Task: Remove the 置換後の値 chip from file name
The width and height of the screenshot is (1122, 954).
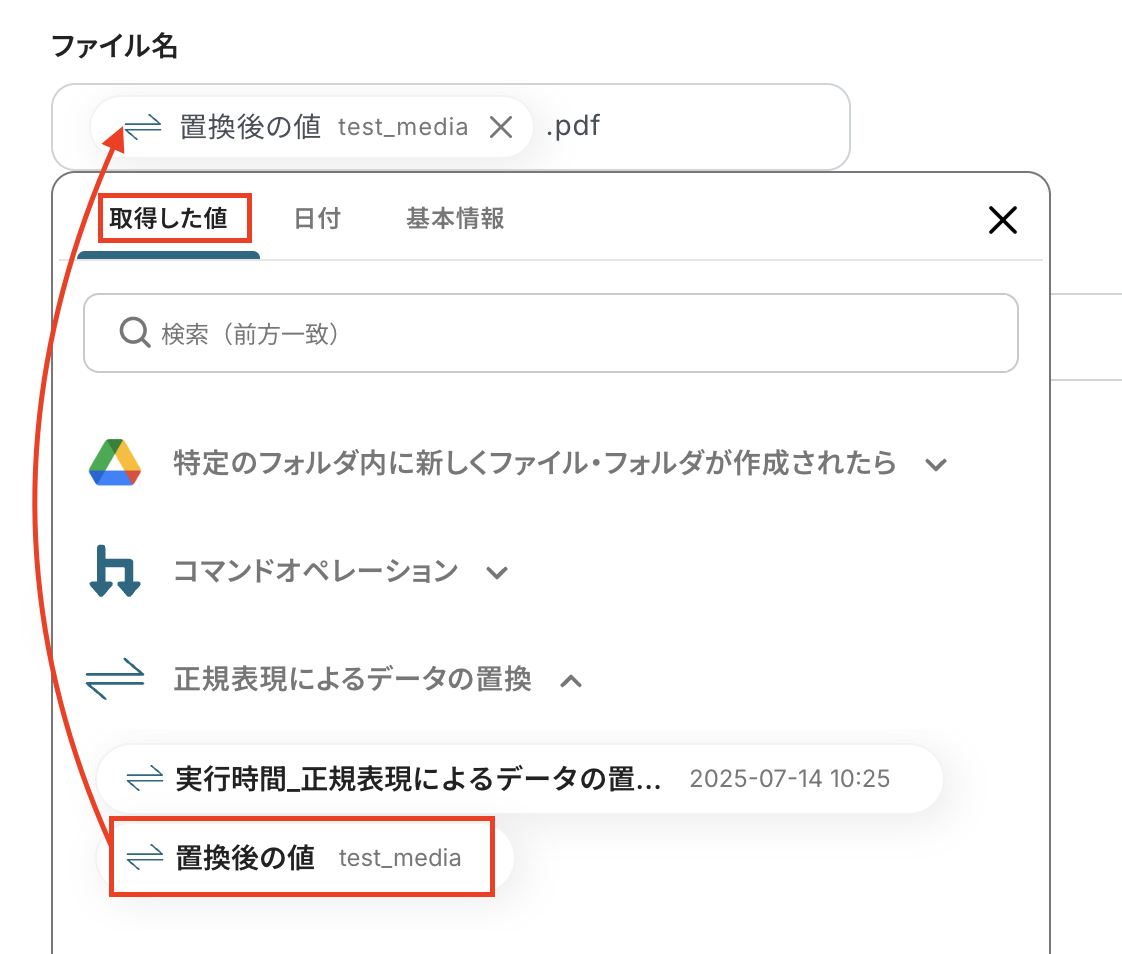Action: 501,127
